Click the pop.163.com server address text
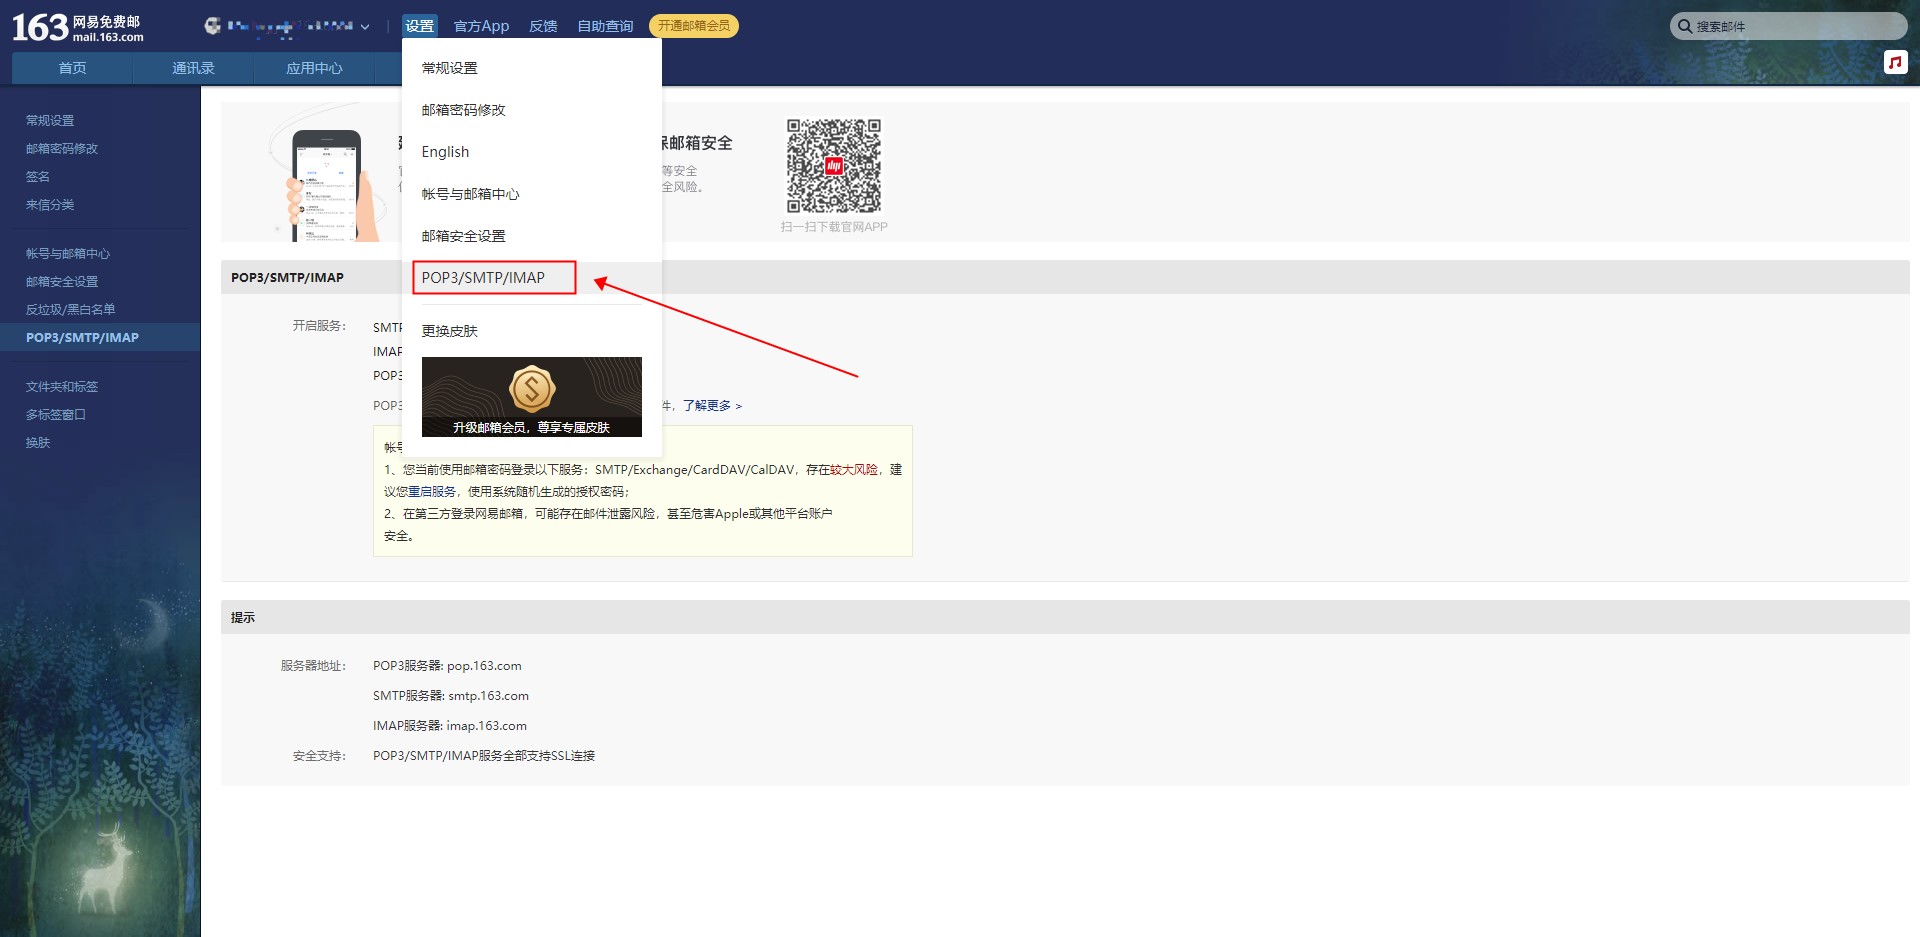The width and height of the screenshot is (1920, 937). [x=484, y=665]
